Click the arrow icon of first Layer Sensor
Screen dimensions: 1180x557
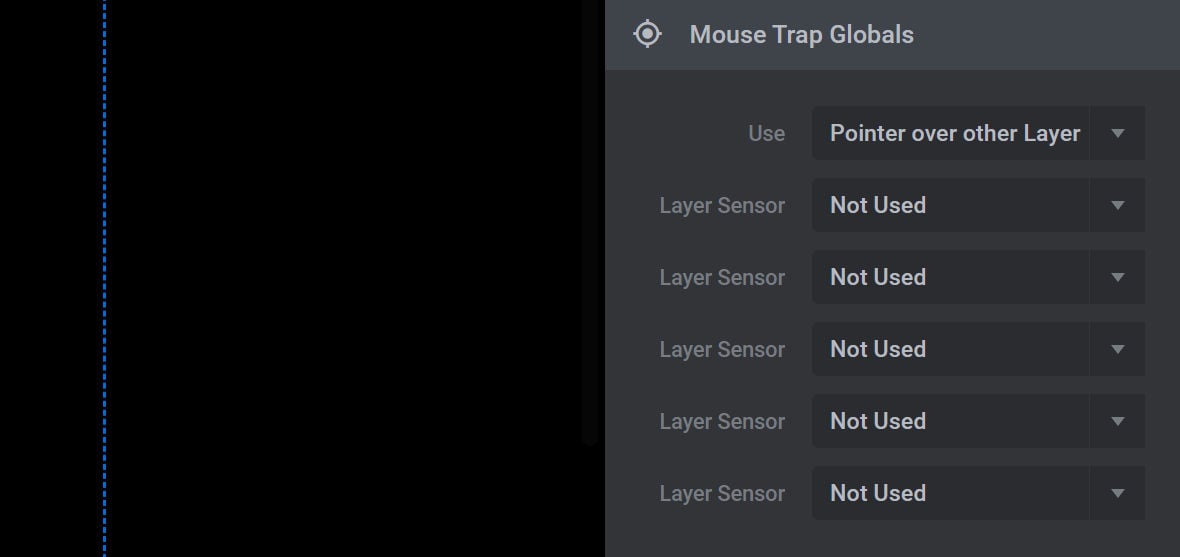coord(1118,205)
